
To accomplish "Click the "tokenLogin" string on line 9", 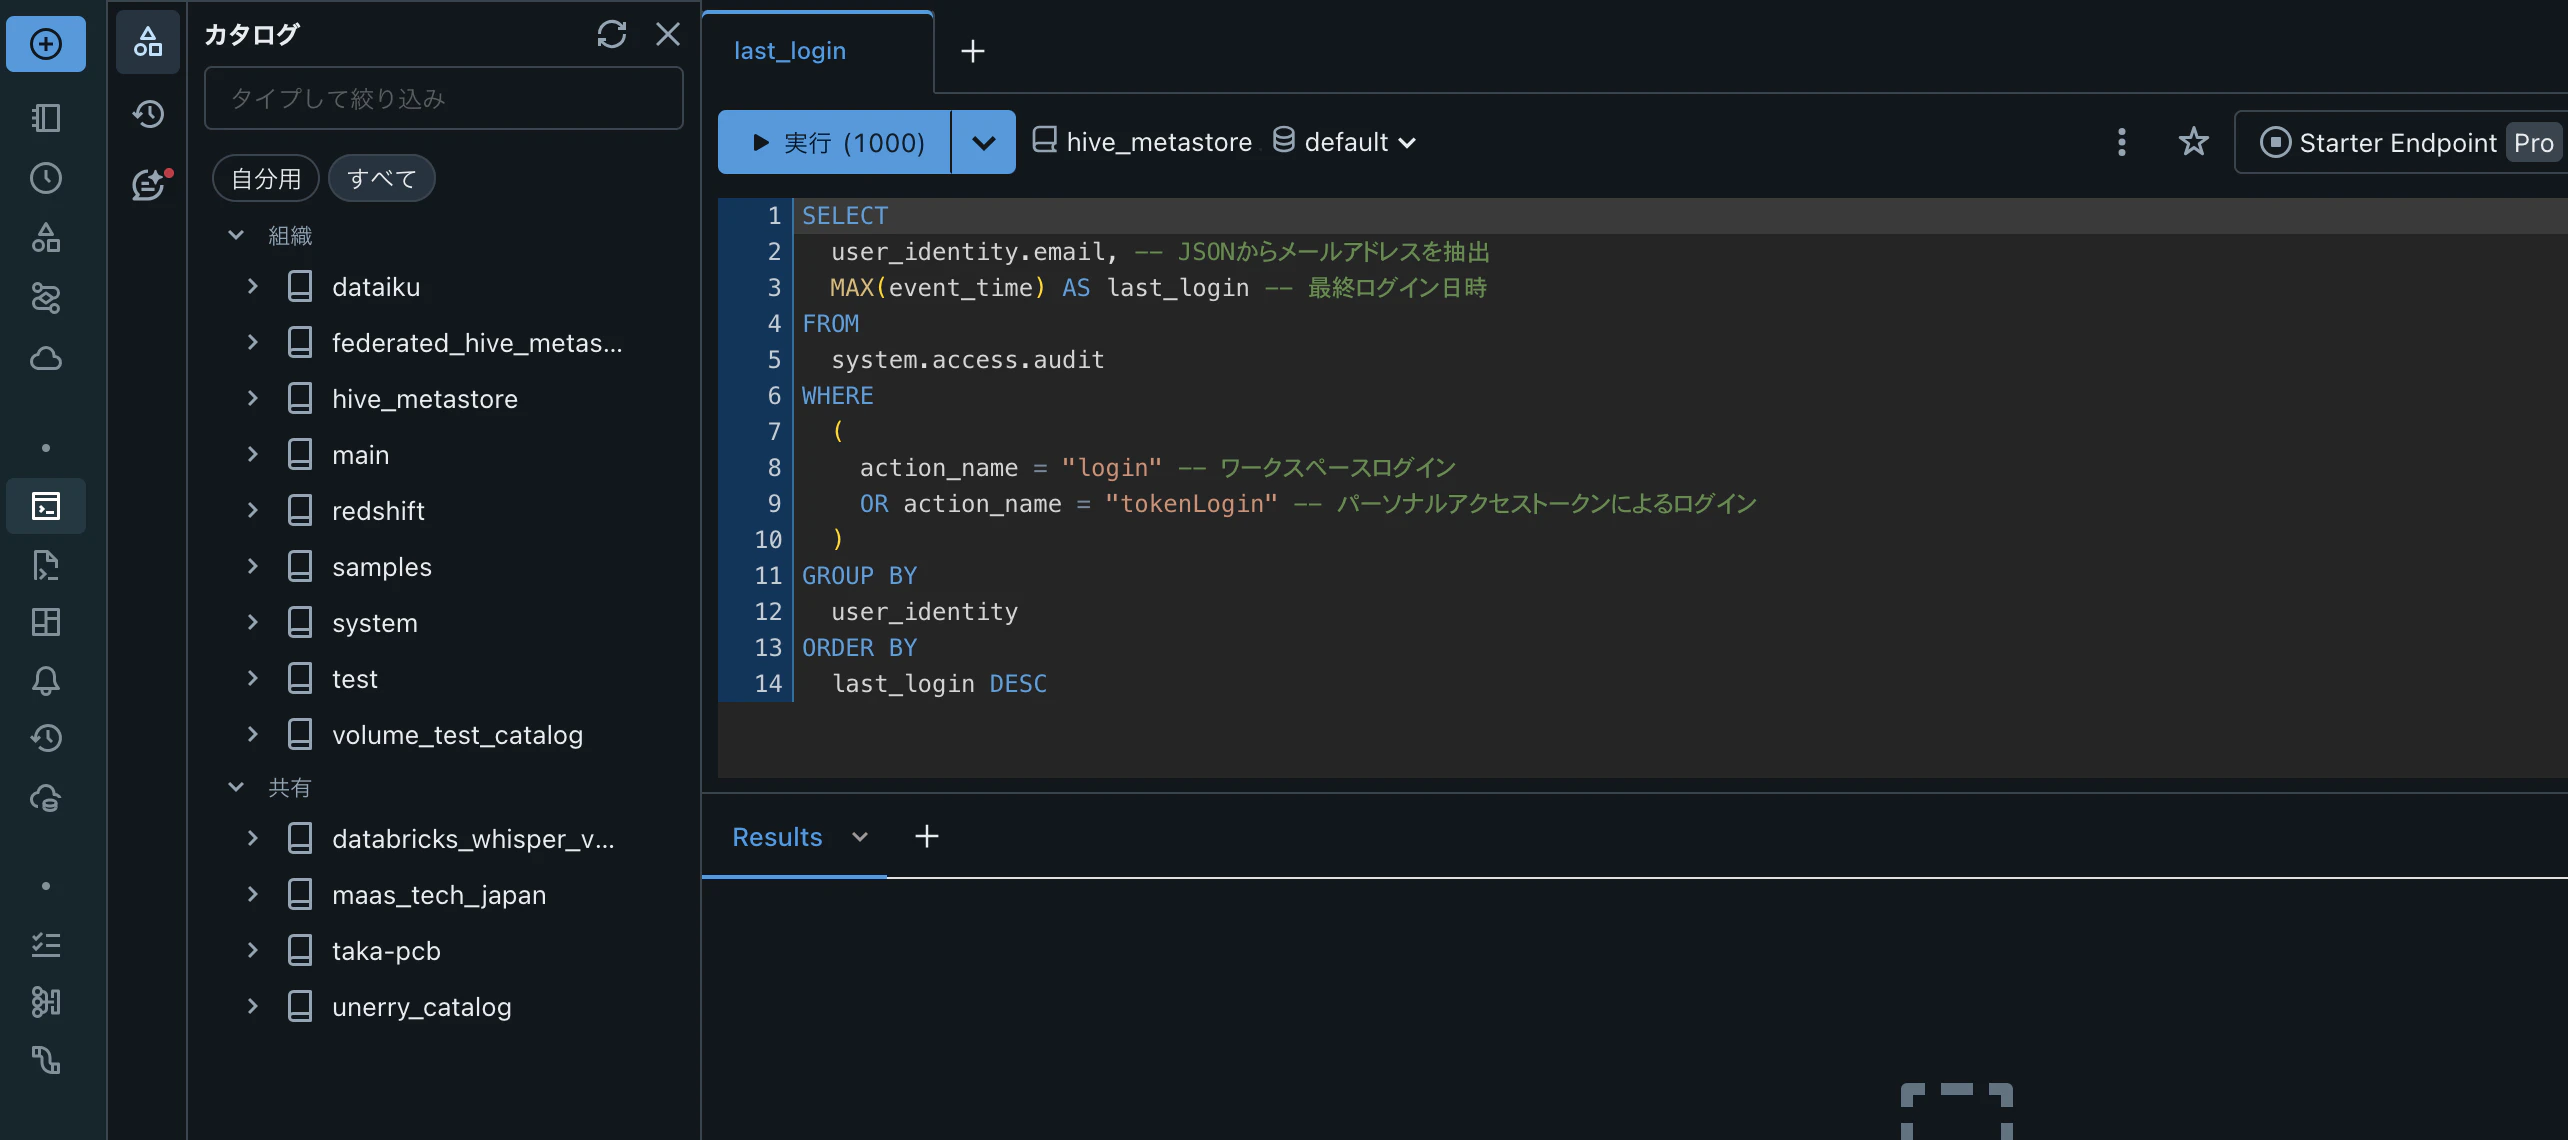I will 1190,504.
